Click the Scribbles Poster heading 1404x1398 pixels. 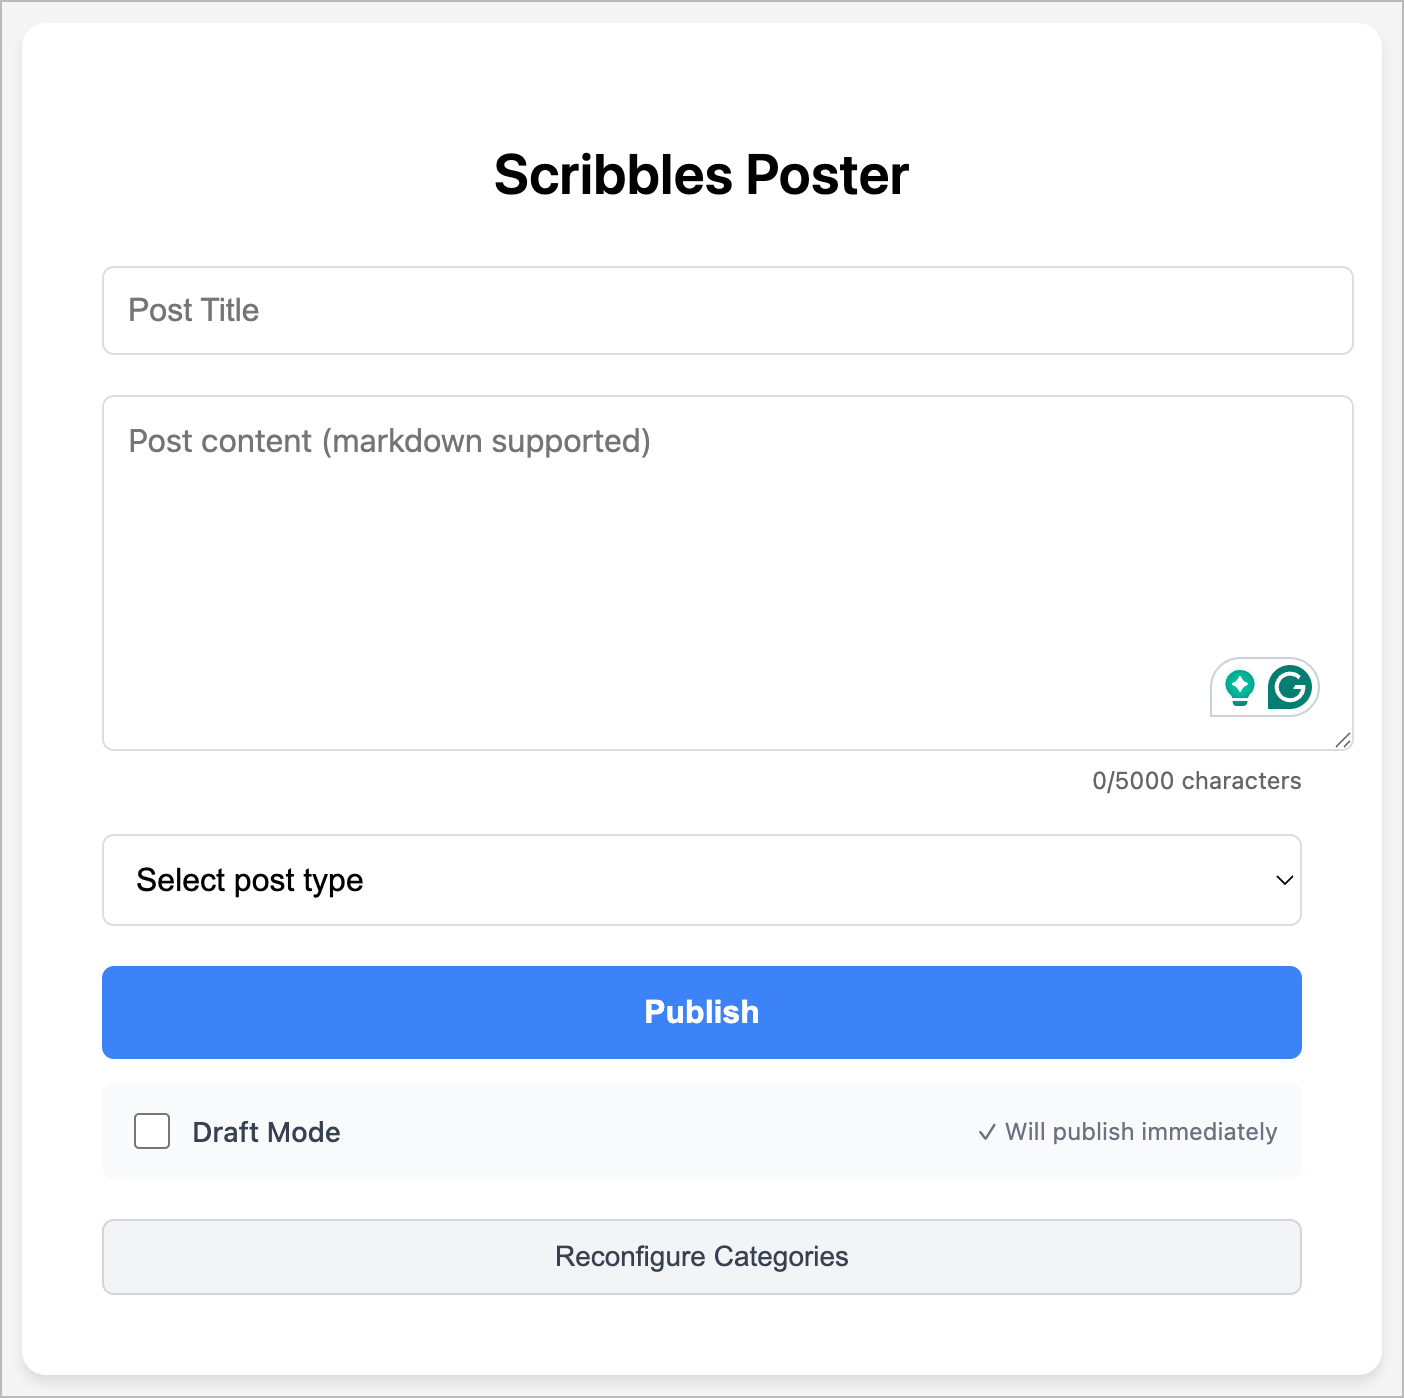(702, 175)
